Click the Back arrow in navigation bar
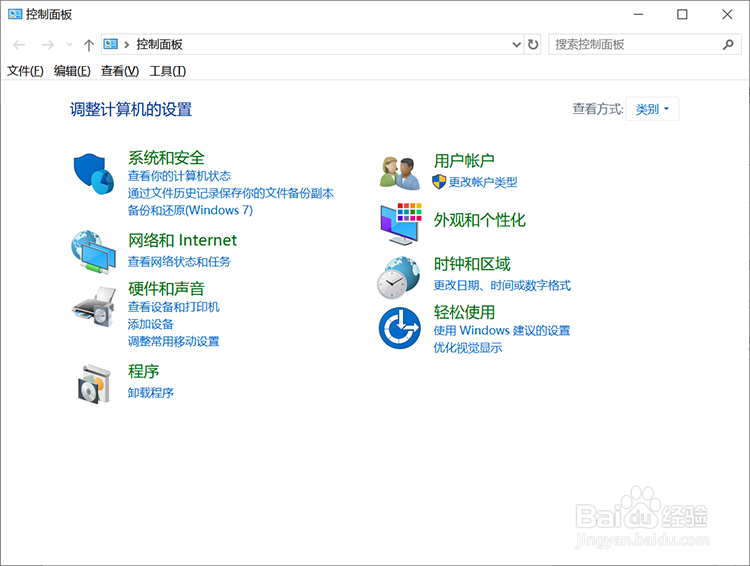750x566 pixels. [19, 45]
